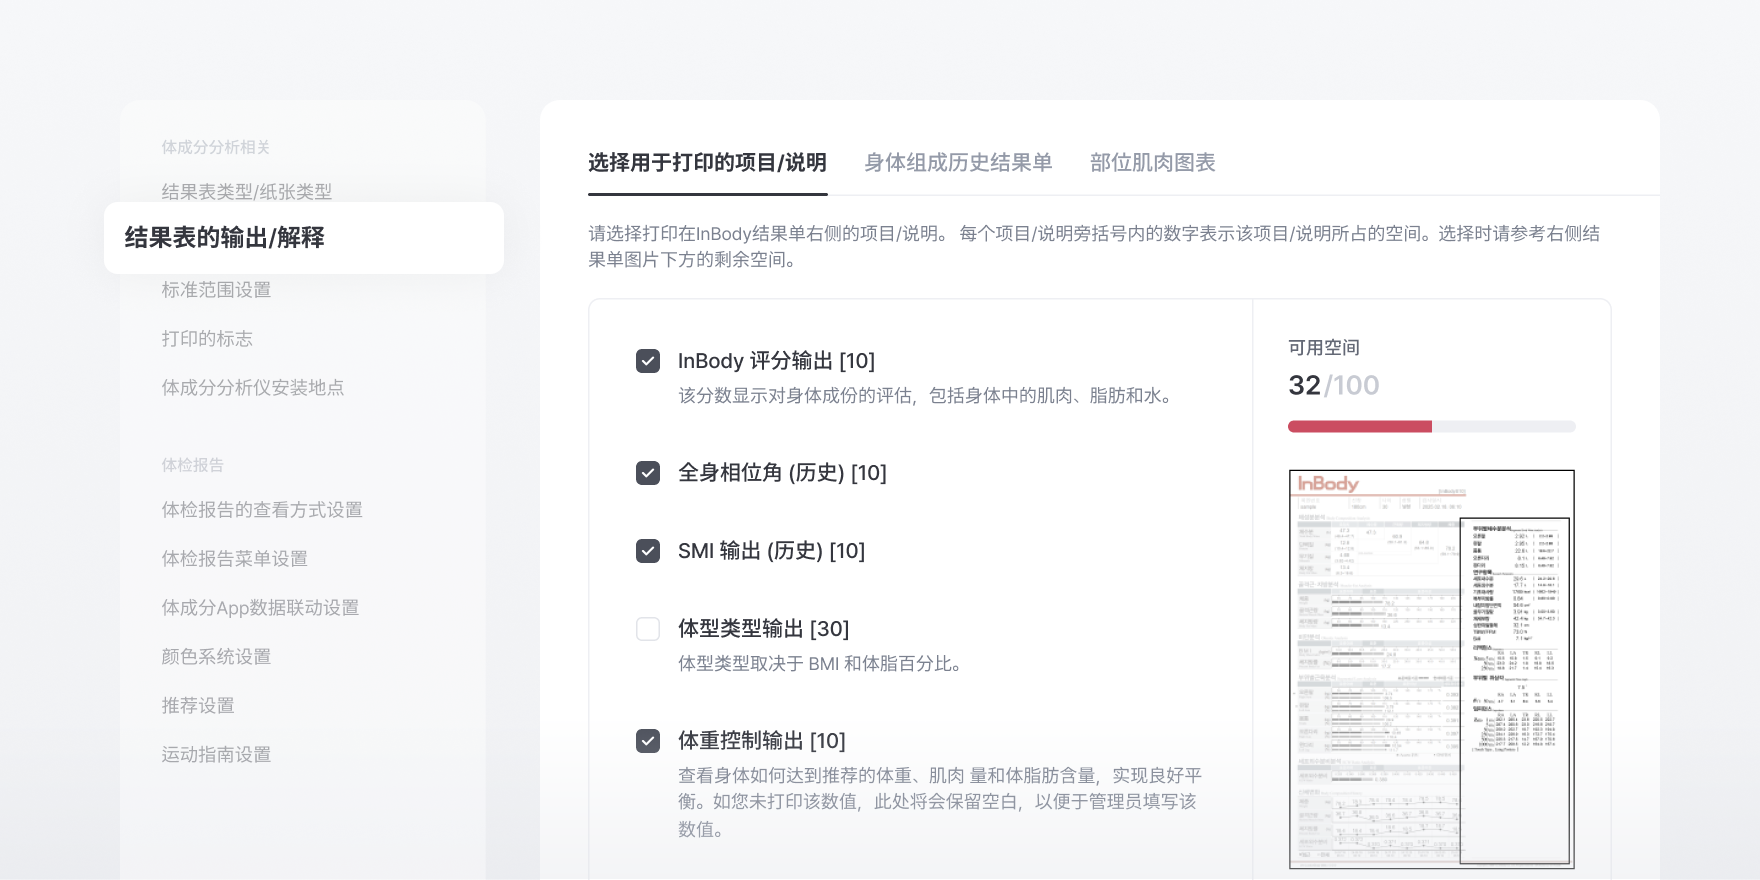Toggle 全身相位角 (历史) checkbox
Image resolution: width=1760 pixels, height=880 pixels.
(648, 473)
